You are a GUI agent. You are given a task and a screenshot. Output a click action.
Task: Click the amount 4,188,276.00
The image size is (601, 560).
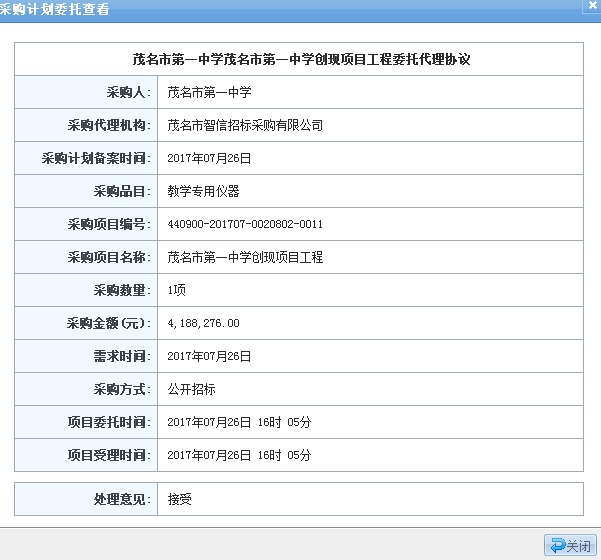203,323
